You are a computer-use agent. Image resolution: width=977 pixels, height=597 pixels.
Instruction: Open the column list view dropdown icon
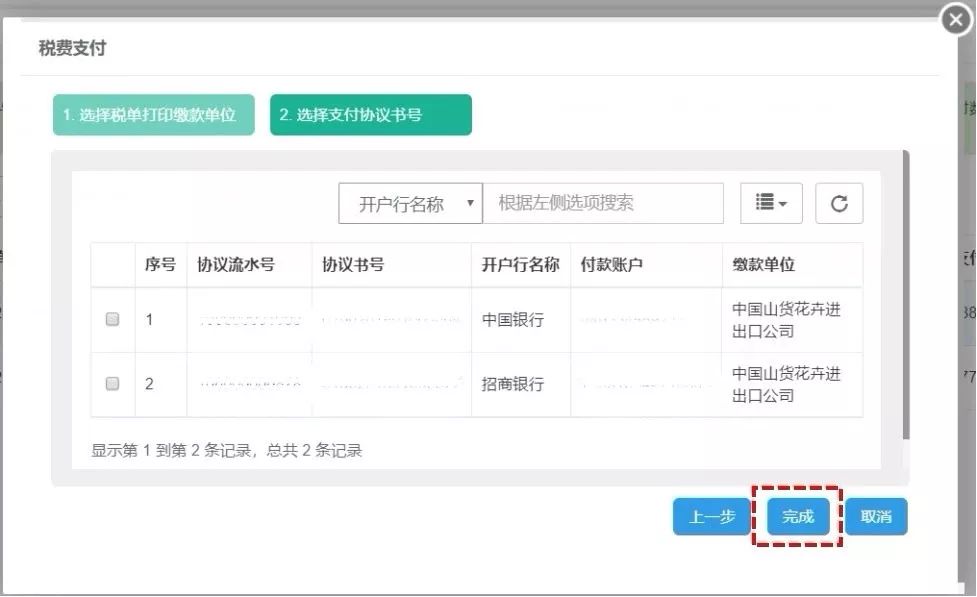click(771, 203)
